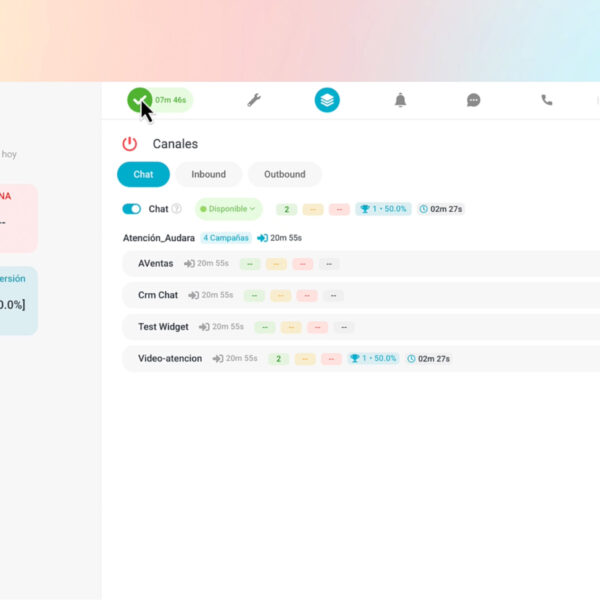The width and height of the screenshot is (600, 600).
Task: Click the red badge in Chat row
Action: point(339,209)
